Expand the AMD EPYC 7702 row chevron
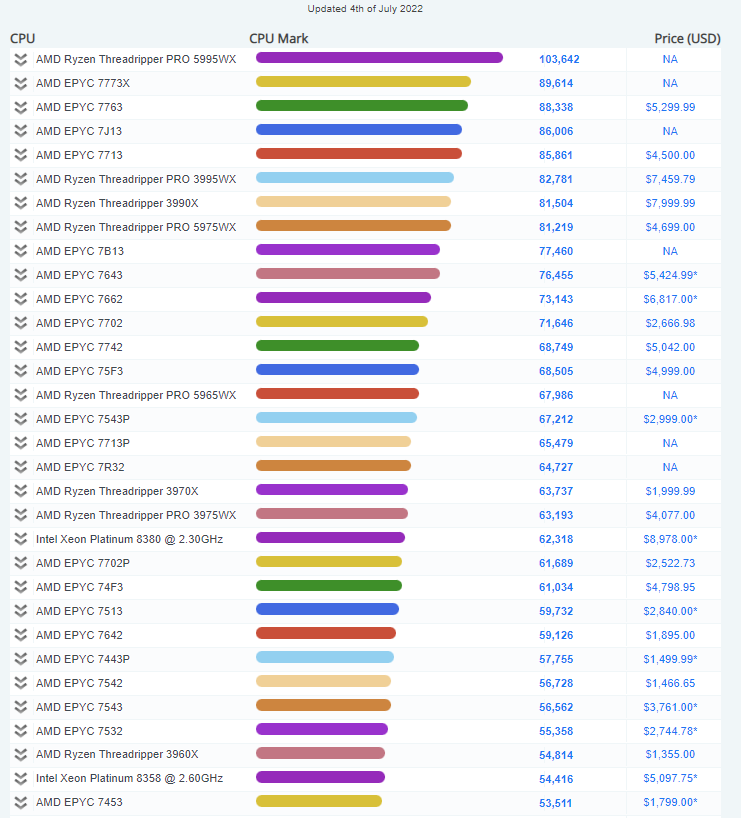 [x=21, y=323]
